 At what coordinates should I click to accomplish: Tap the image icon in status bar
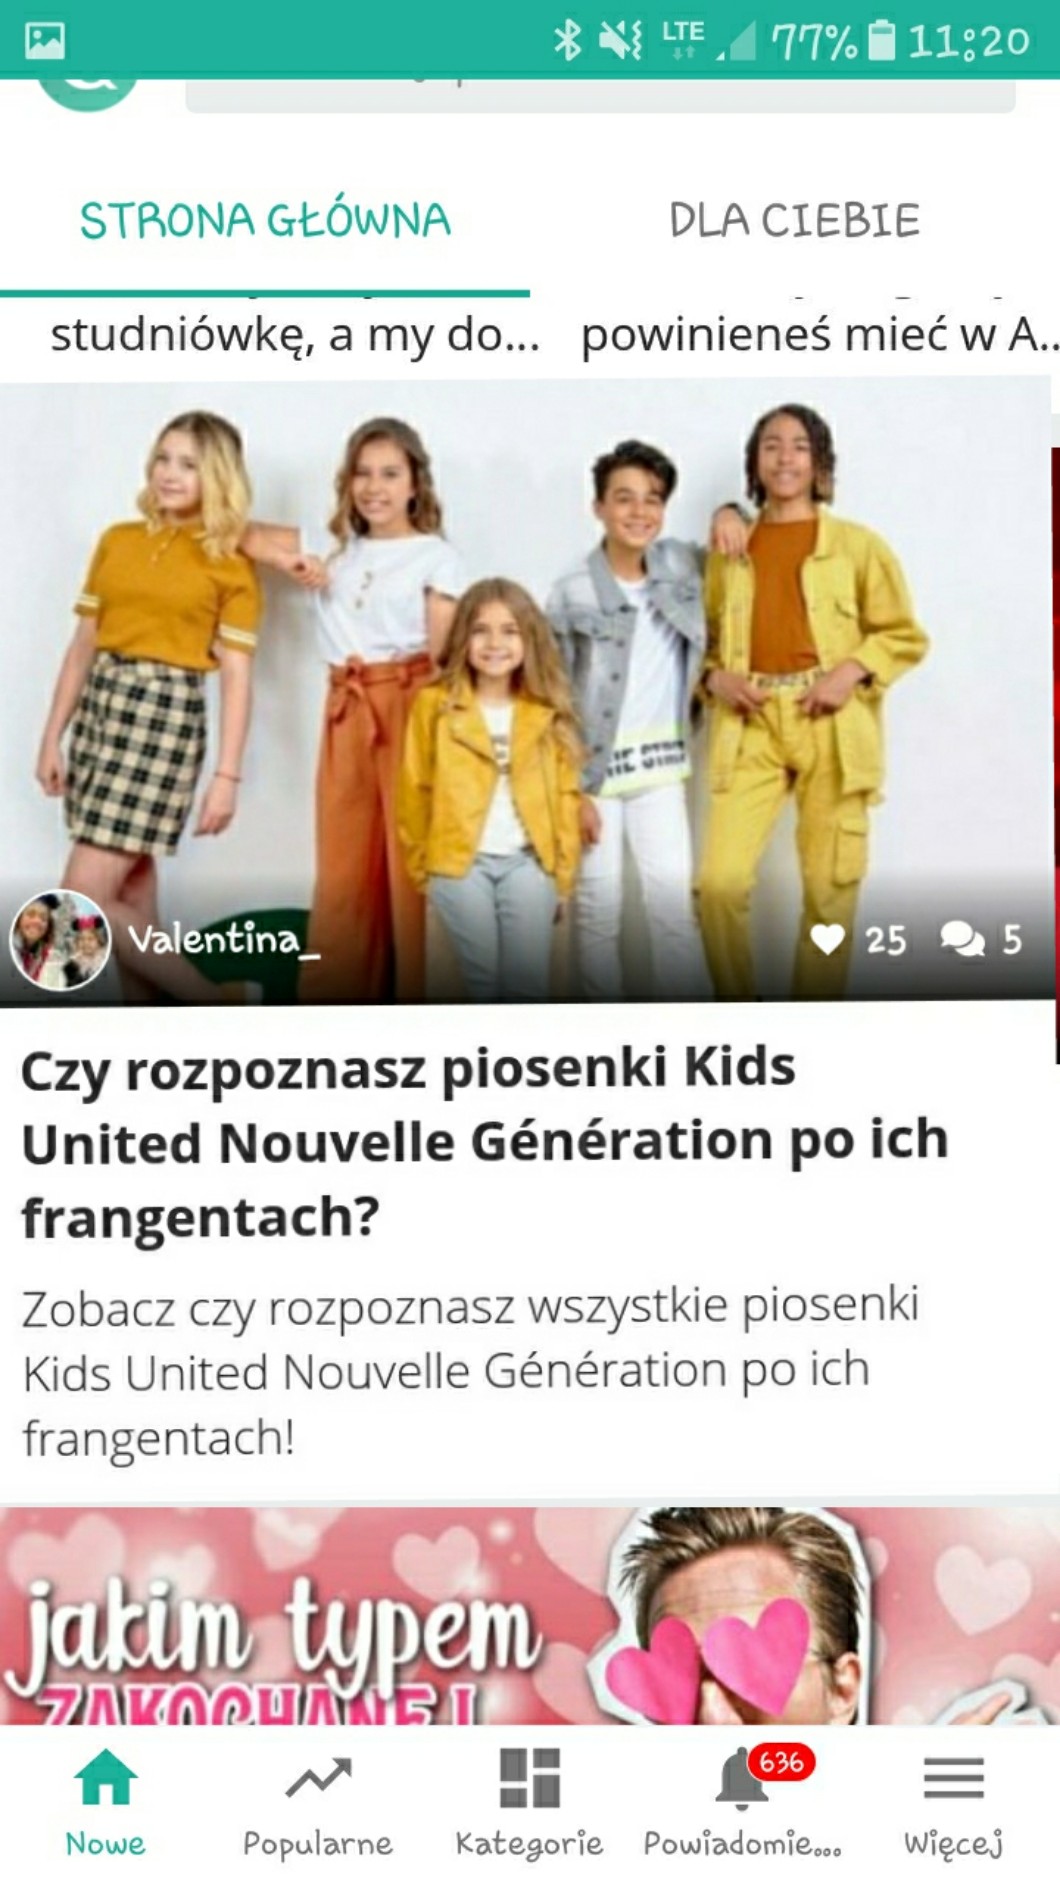(45, 41)
